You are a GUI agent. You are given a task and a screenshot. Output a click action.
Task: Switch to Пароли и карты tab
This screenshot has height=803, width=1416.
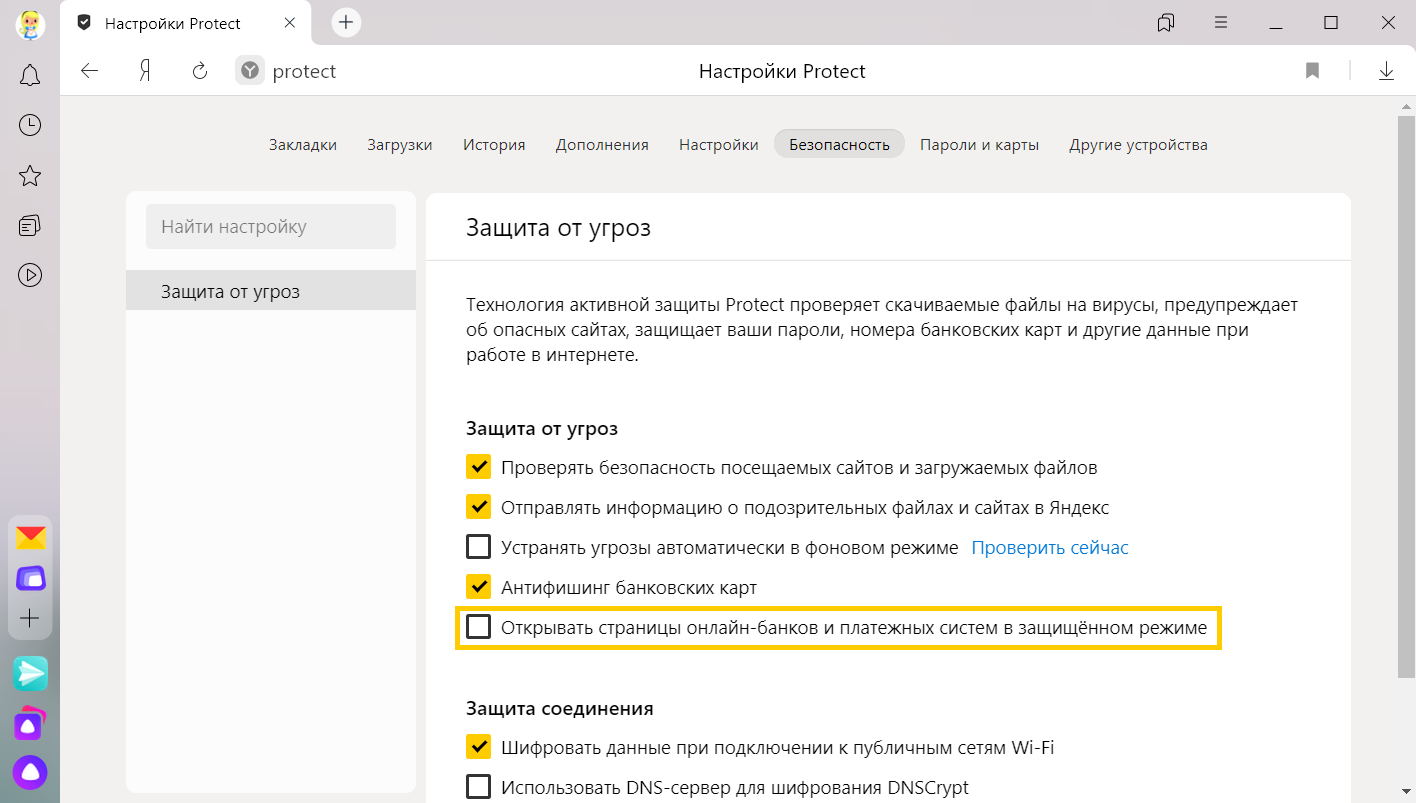tap(980, 144)
